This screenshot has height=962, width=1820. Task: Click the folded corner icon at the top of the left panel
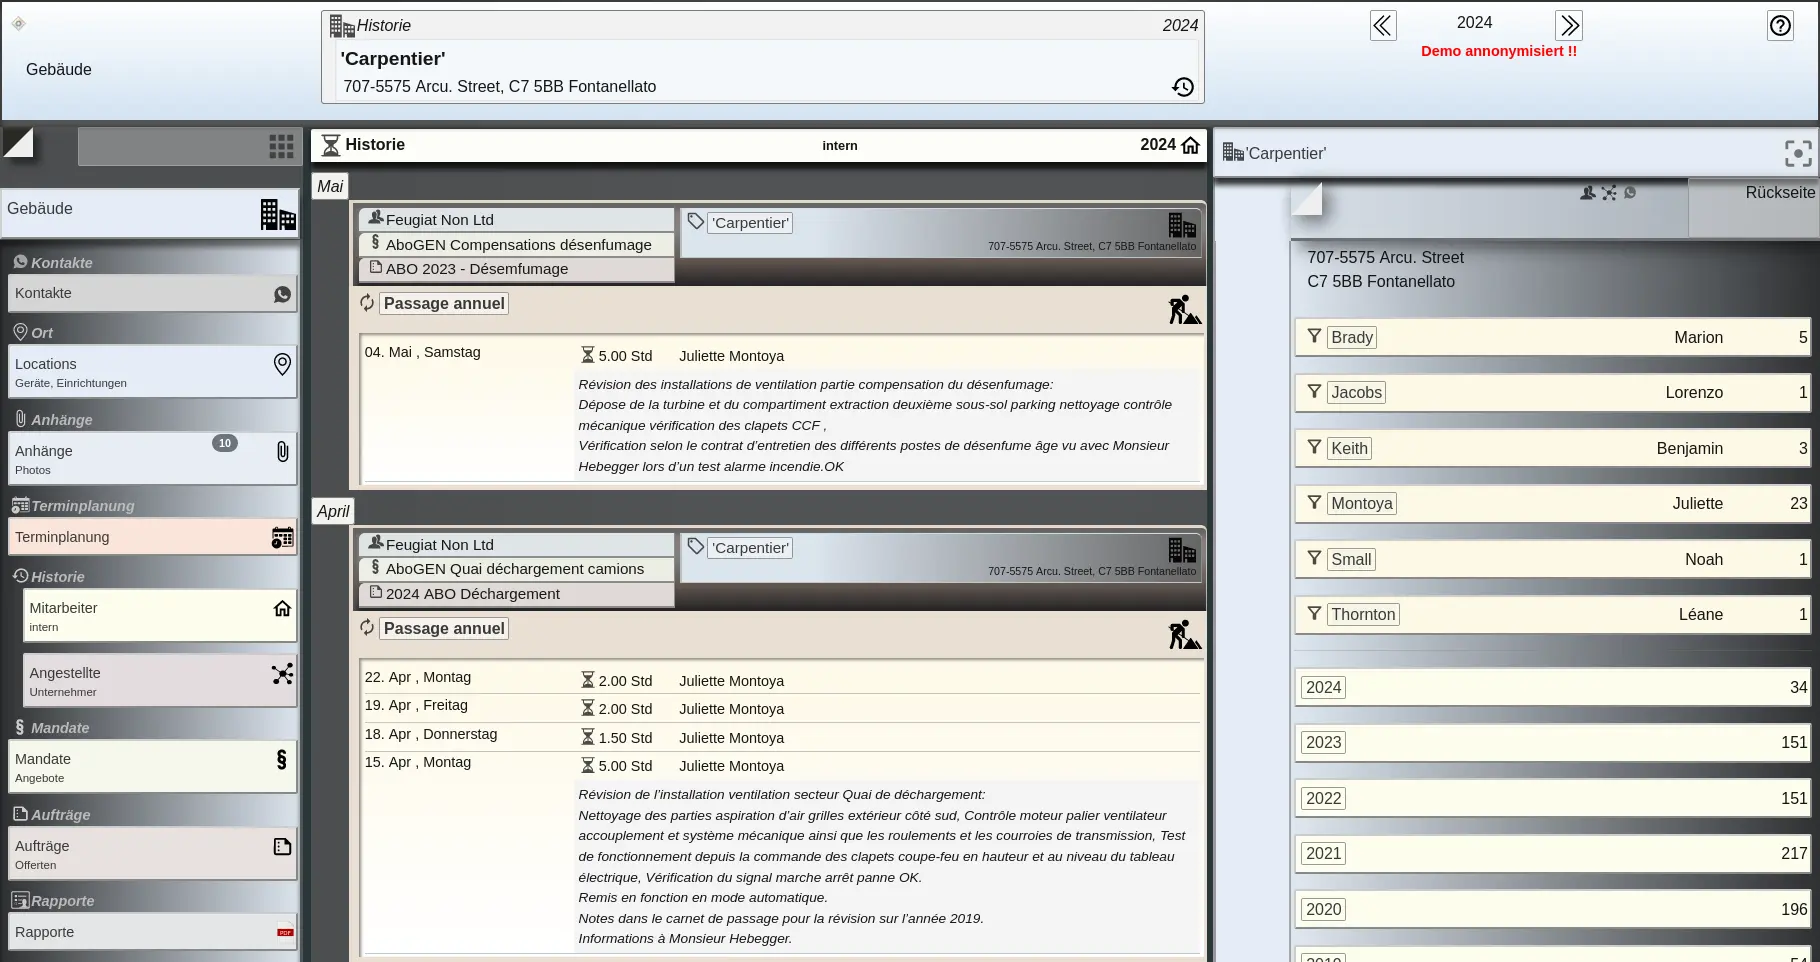tap(18, 143)
